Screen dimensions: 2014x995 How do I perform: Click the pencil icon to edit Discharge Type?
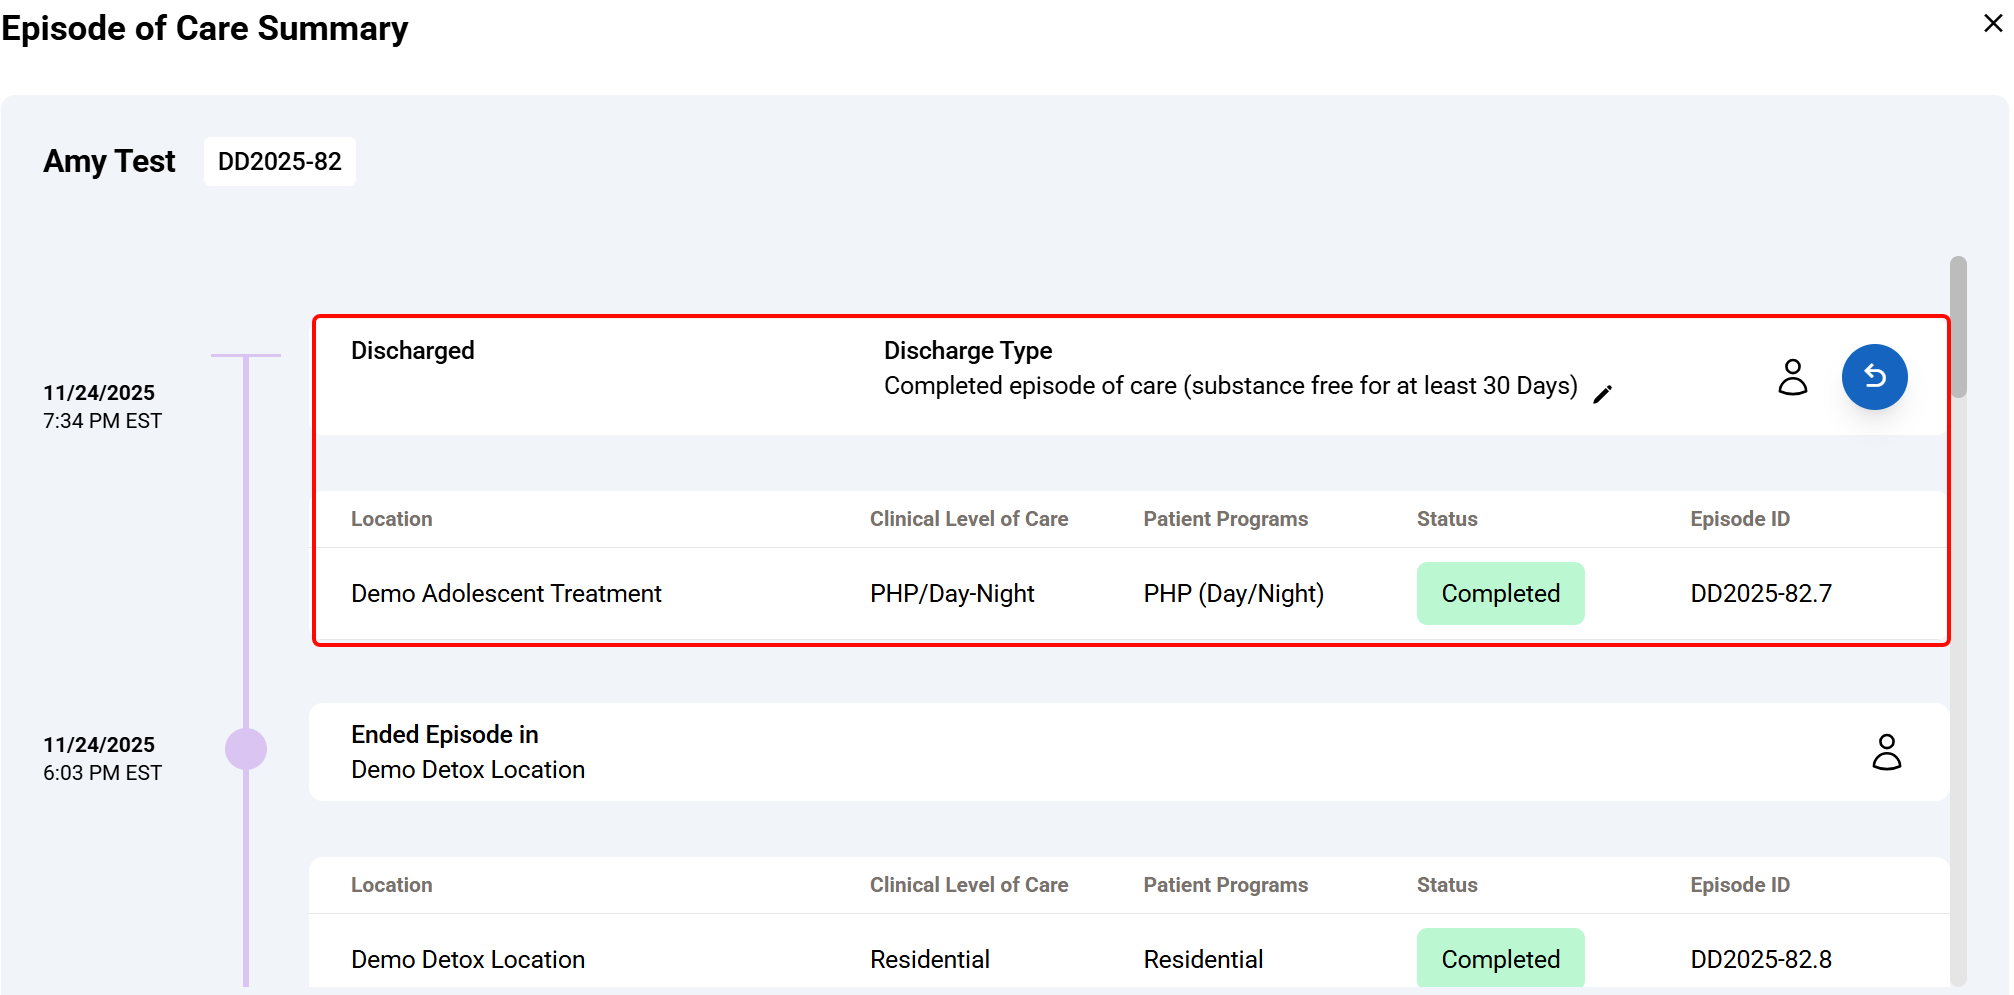(1602, 394)
